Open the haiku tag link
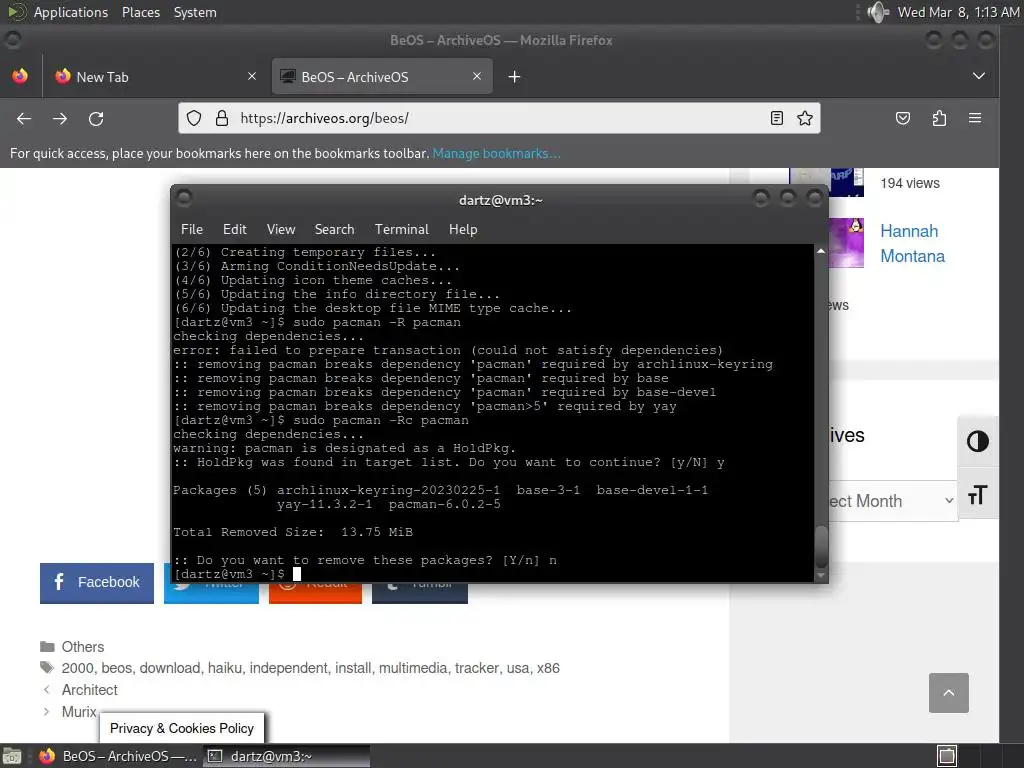1024x768 pixels. [x=225, y=668]
